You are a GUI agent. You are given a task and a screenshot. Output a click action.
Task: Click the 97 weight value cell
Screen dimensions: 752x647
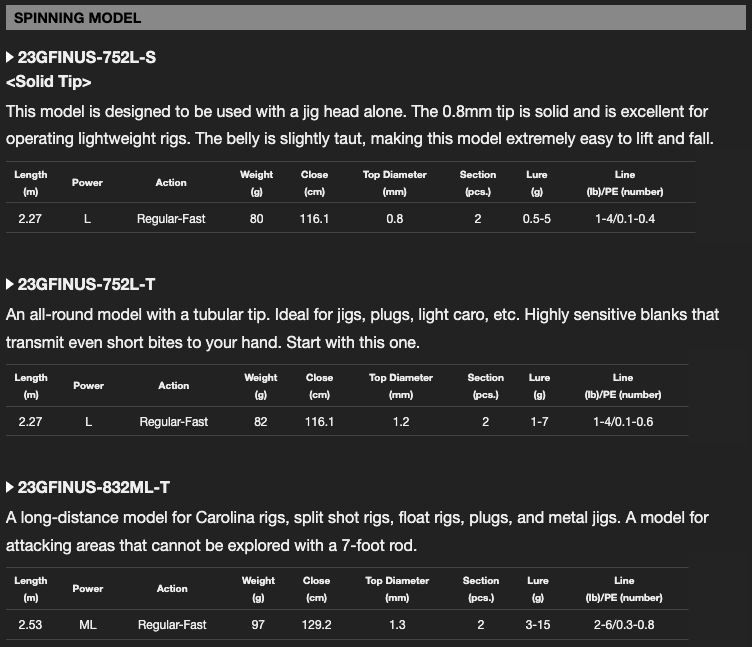(258, 625)
